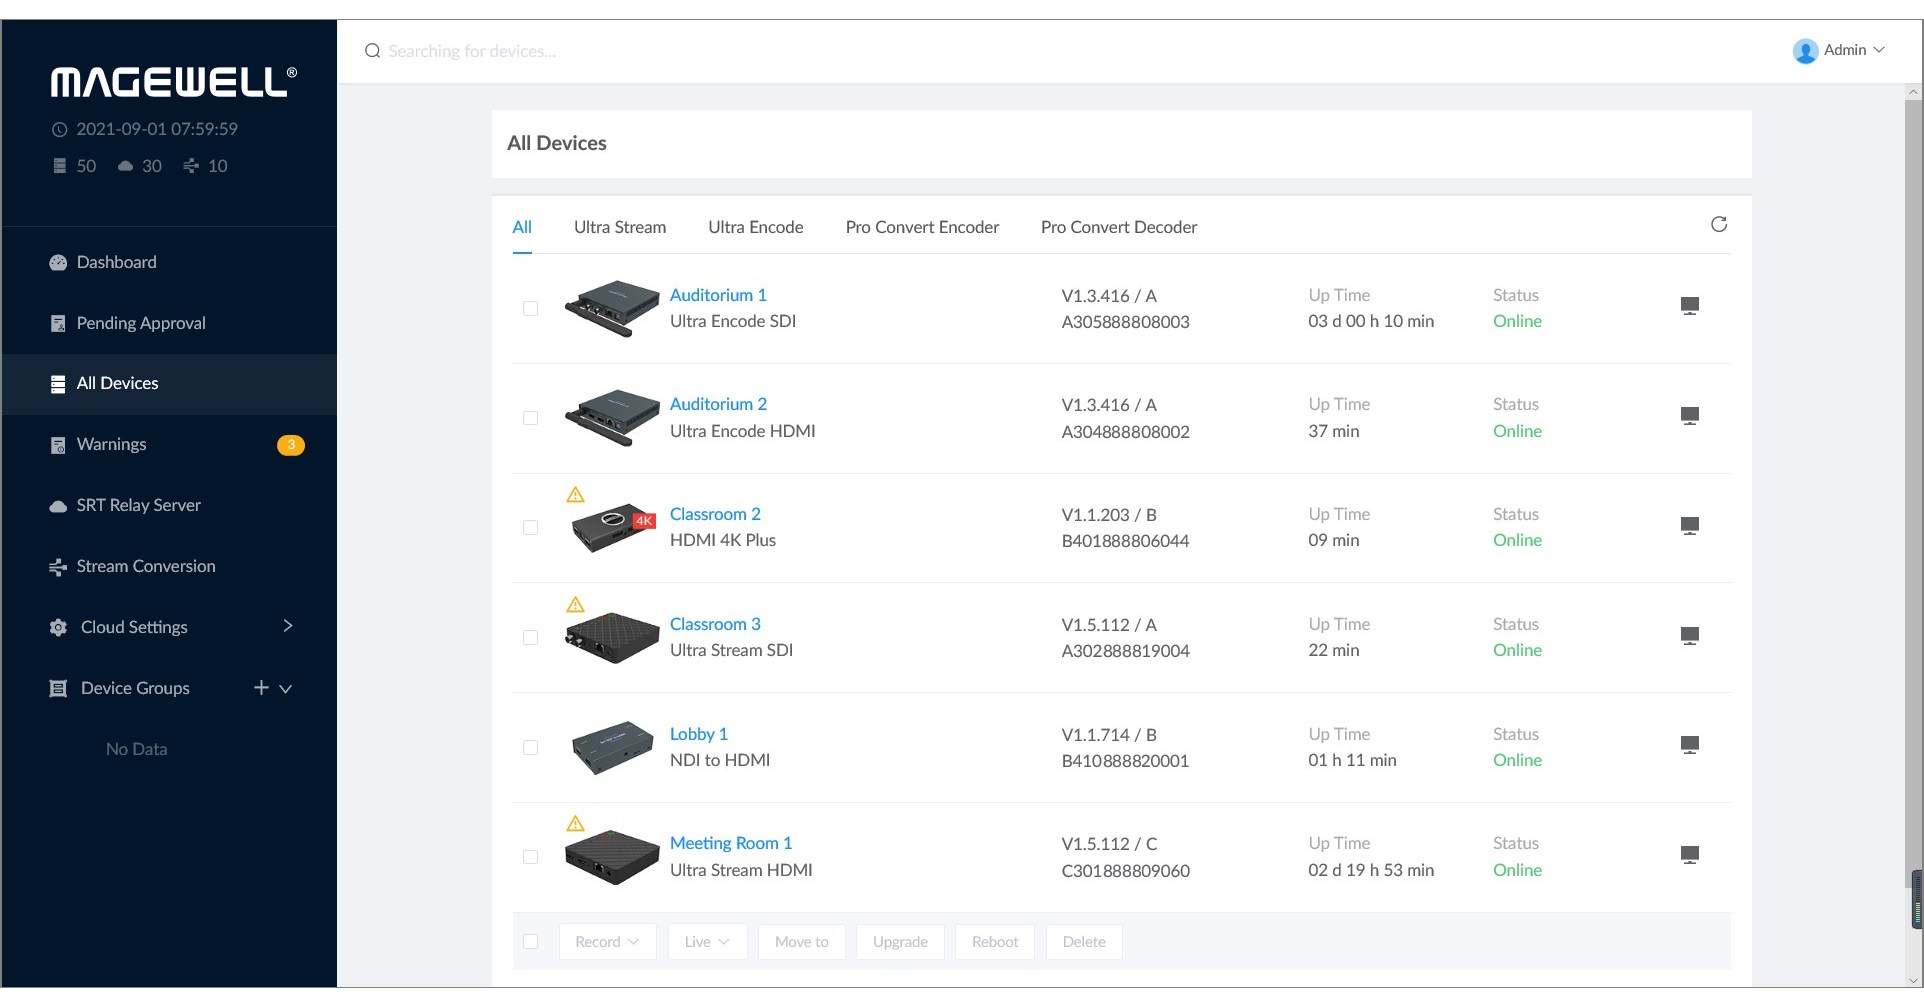
Task: Open the Live dropdown menu
Action: pos(707,941)
